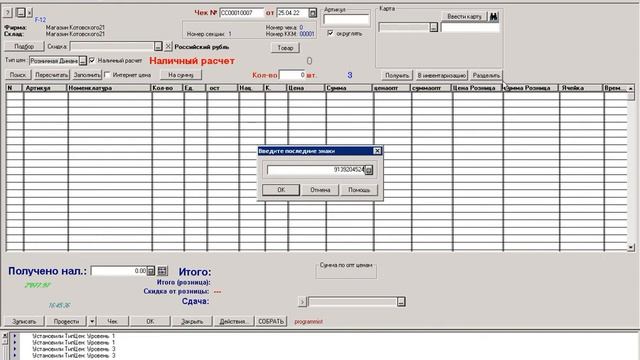
Task: Click the card number field right of Карта selector
Action: (x=470, y=27)
